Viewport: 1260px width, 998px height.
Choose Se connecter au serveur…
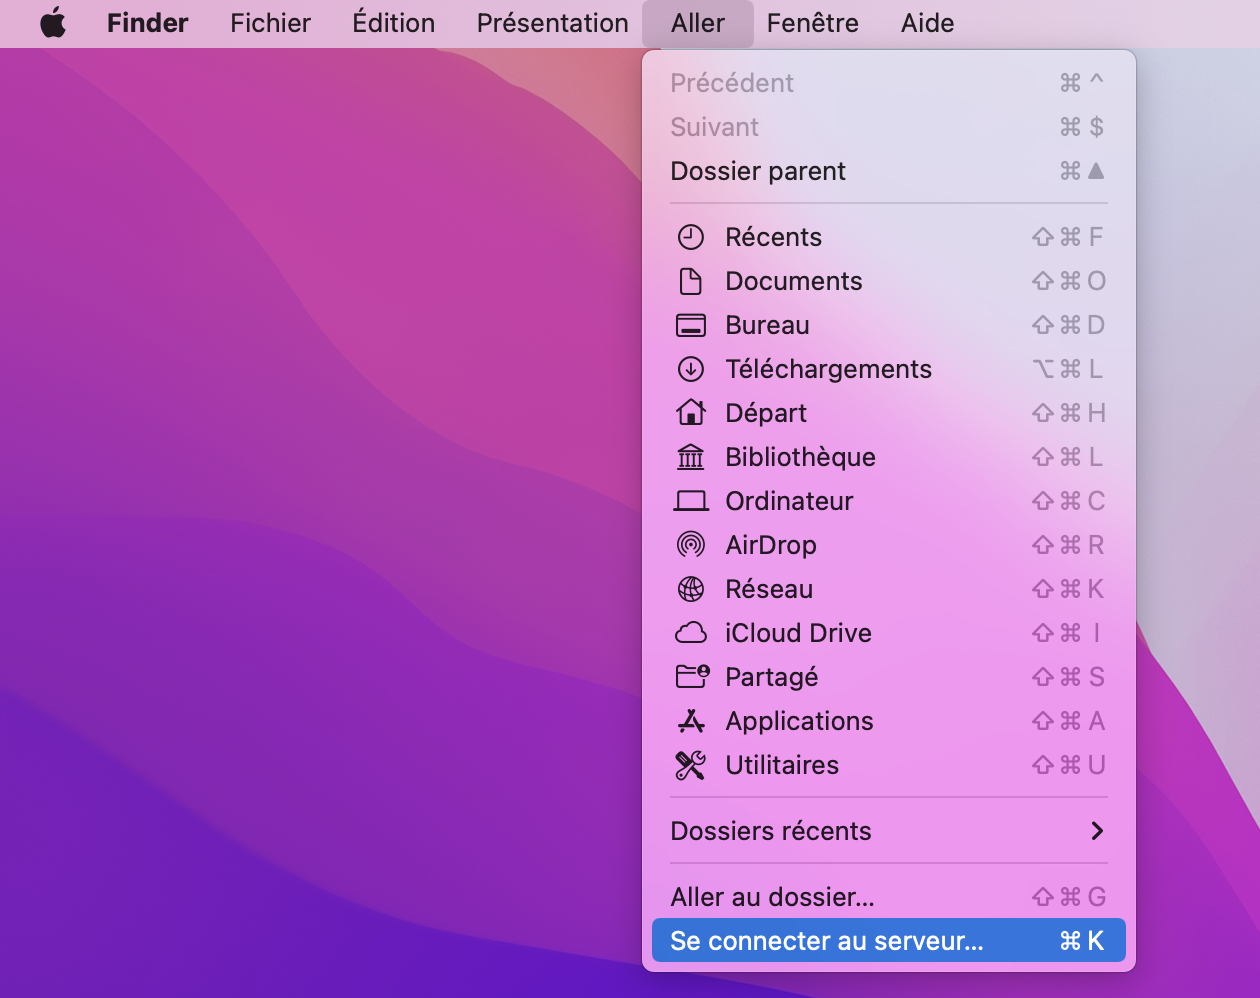889,941
